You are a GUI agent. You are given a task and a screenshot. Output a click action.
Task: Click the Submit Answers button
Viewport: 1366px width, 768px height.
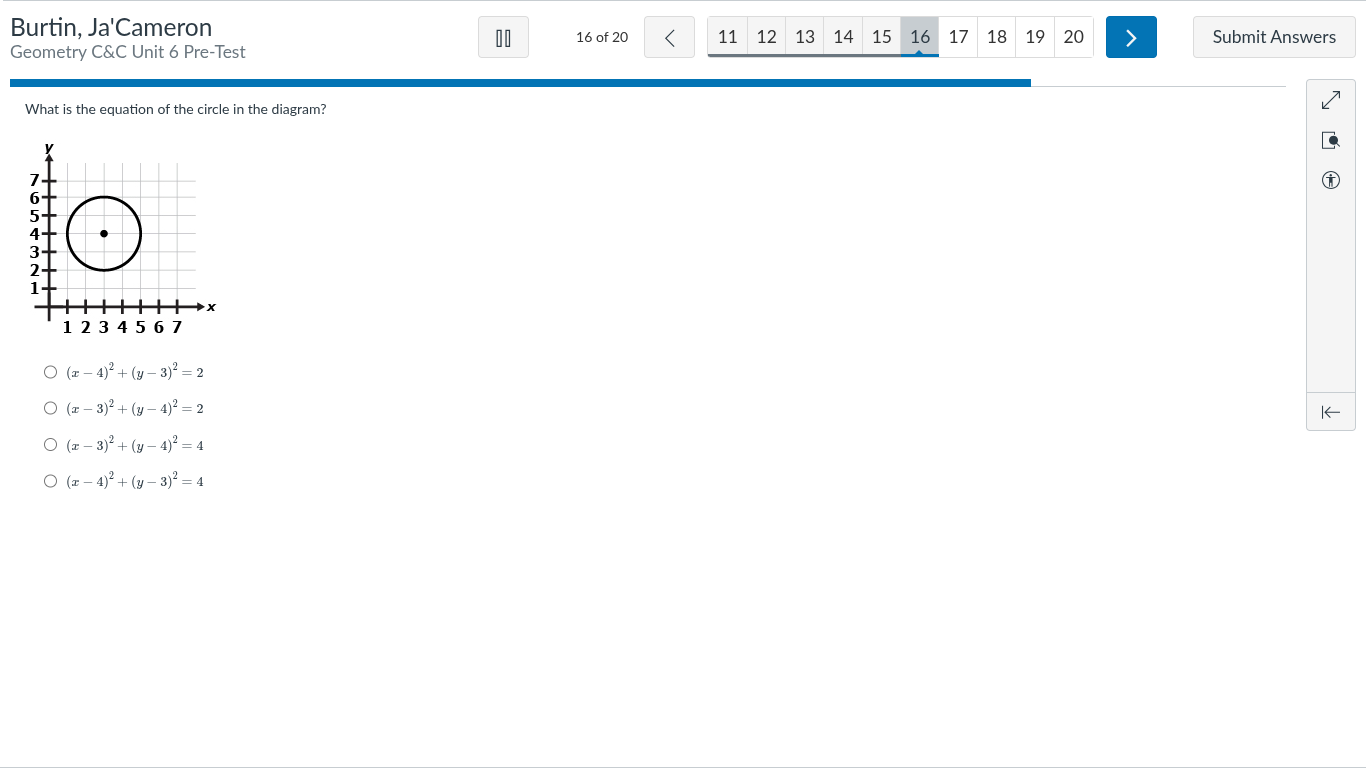(x=1274, y=37)
